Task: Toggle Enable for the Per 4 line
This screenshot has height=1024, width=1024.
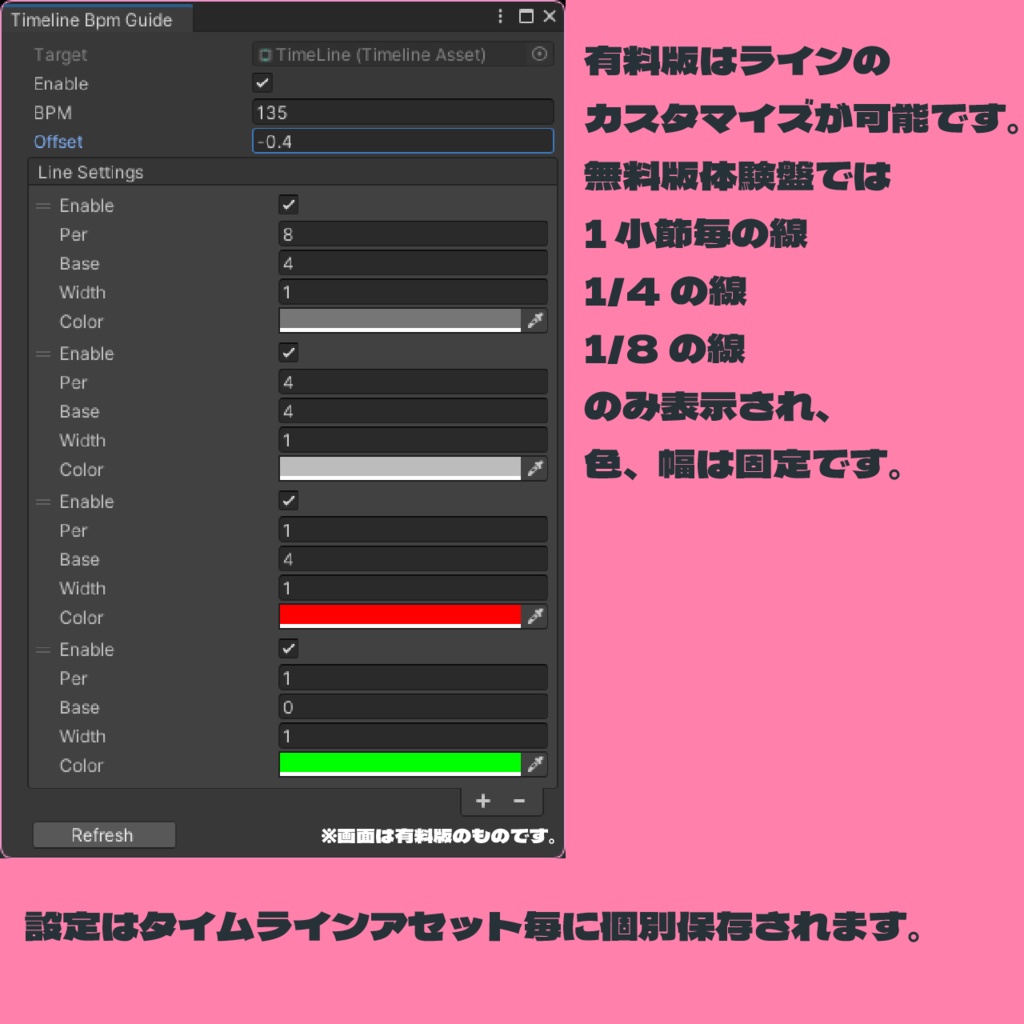Action: click(289, 353)
